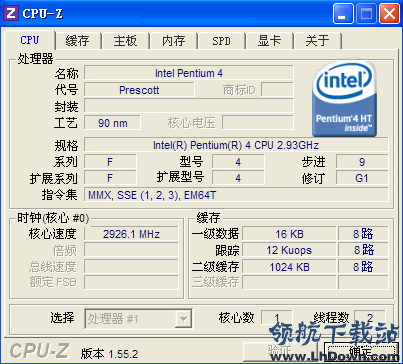Screen dimensions: 403x364
Task: Minimize the CPU-Z window
Action: (x=343, y=14)
